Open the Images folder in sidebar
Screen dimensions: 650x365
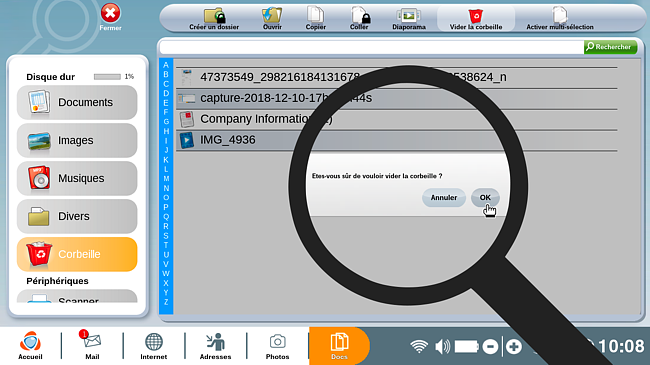pyautogui.click(x=77, y=141)
